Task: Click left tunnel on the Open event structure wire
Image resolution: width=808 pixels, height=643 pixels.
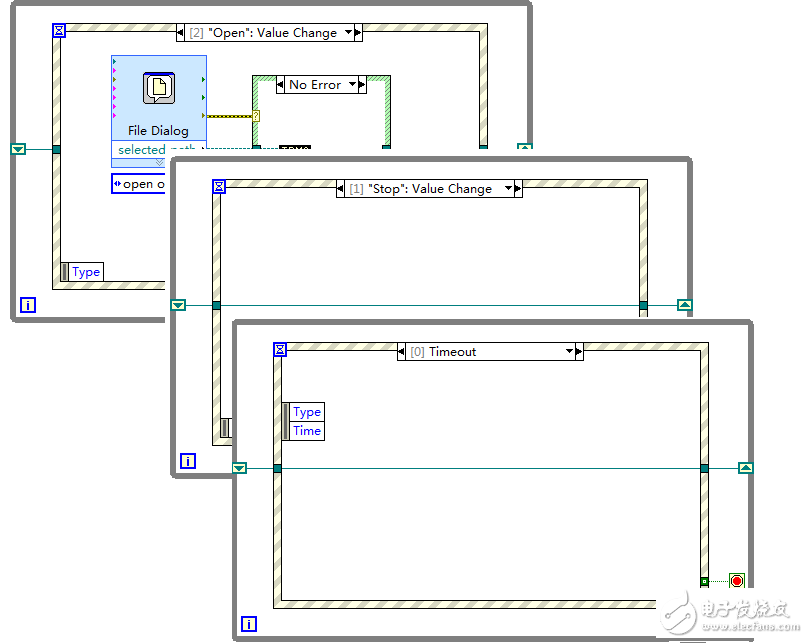Action: (57, 149)
